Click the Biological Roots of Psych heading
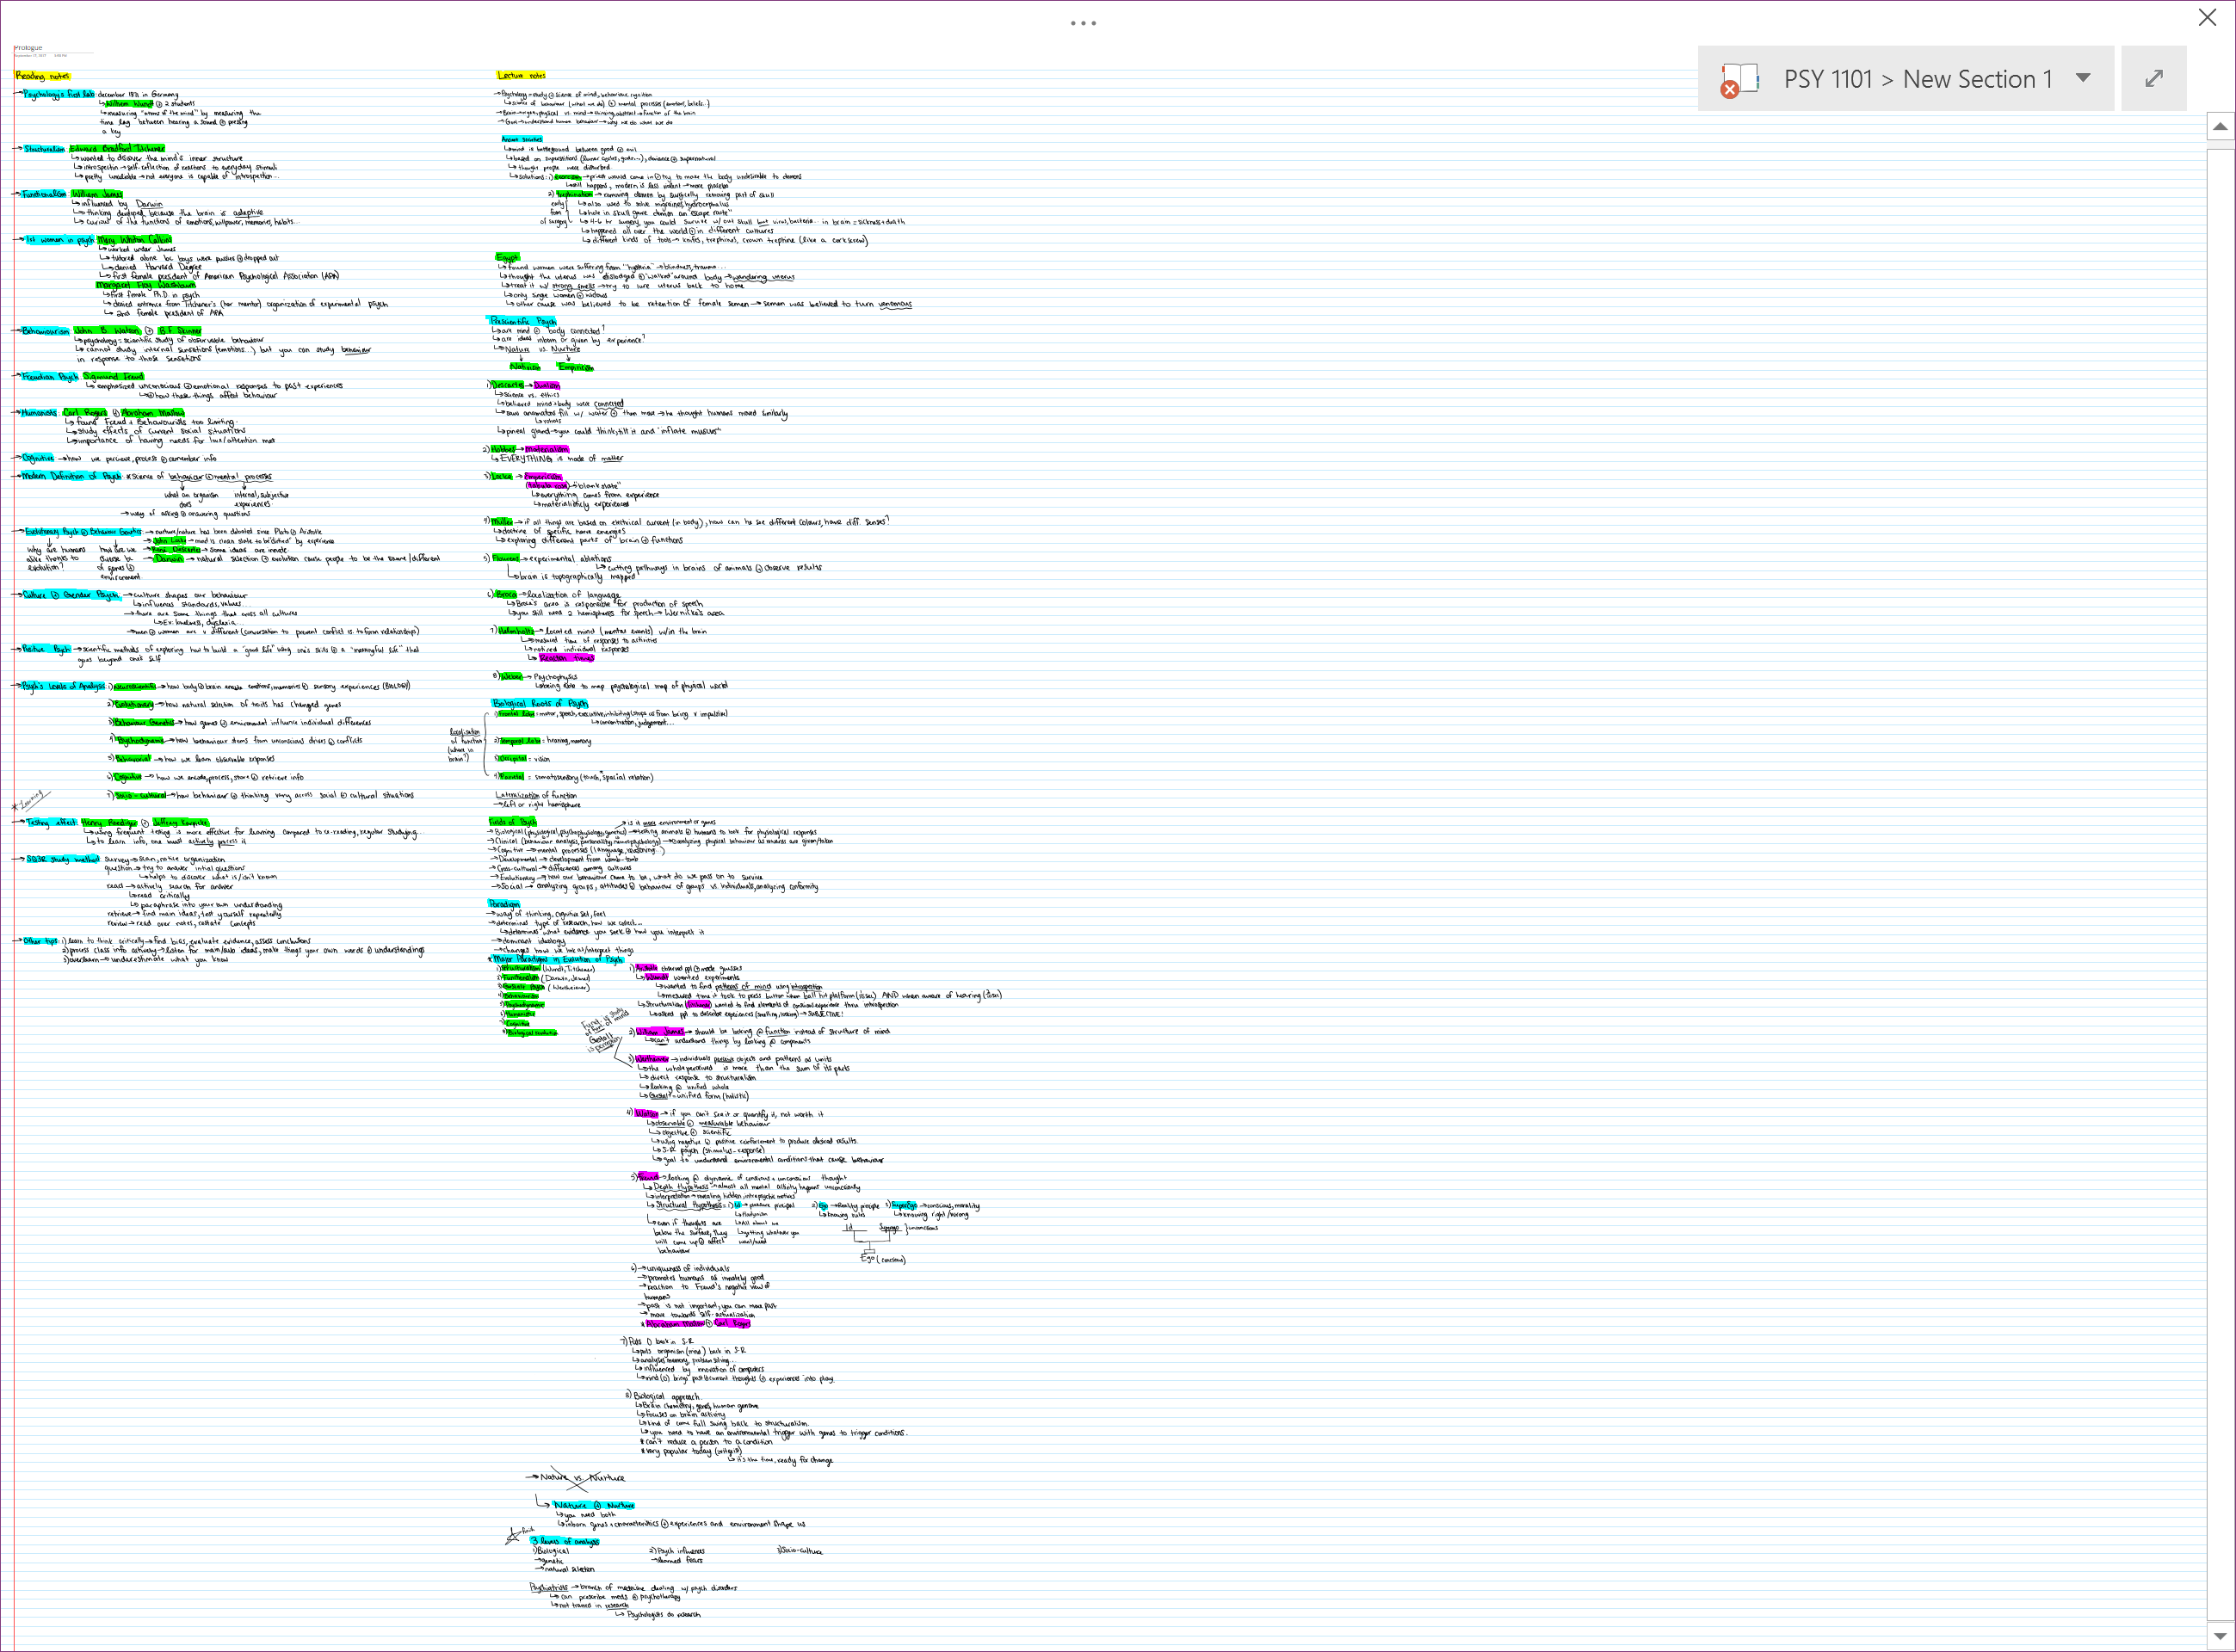Viewport: 2236px width, 1652px height. pos(540,704)
